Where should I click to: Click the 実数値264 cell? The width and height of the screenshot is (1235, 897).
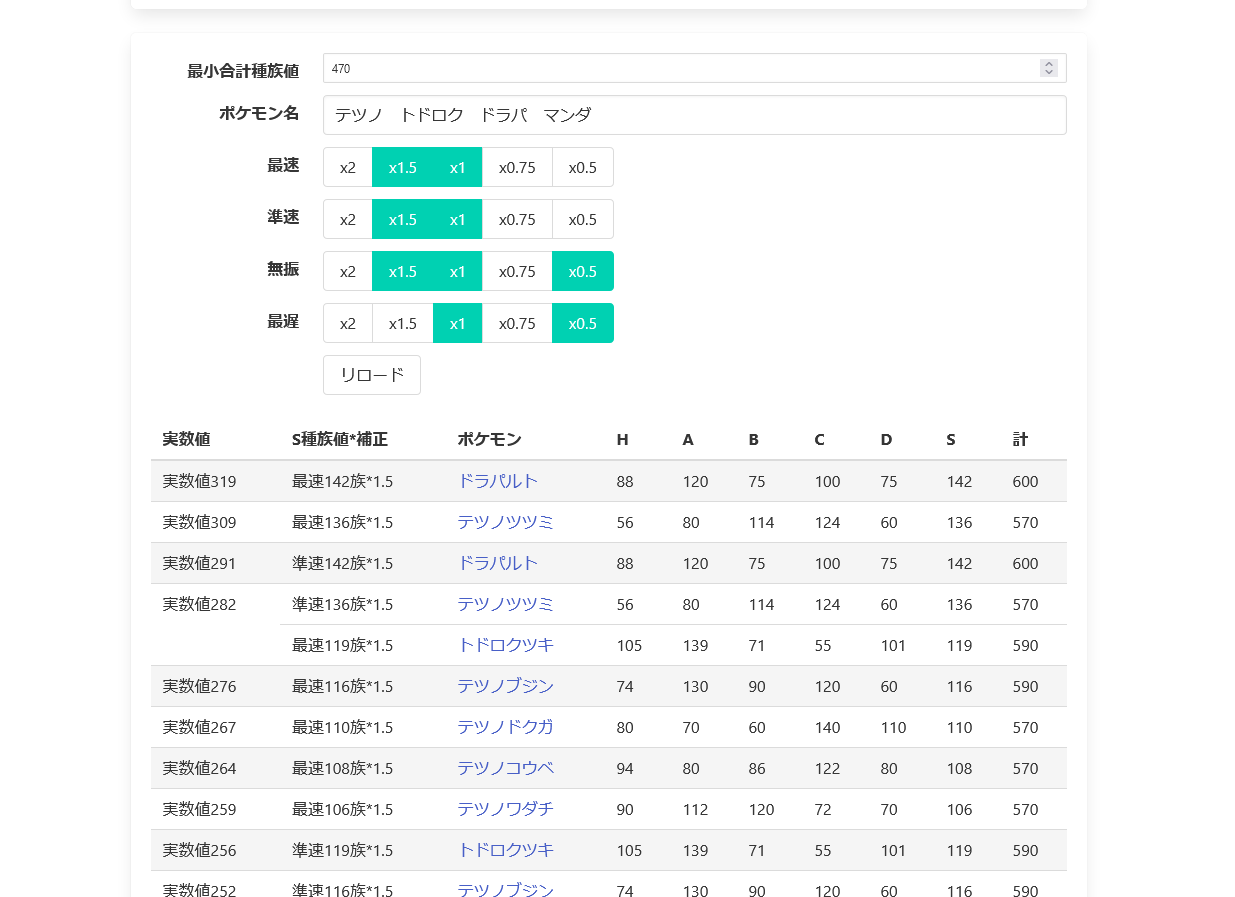coord(215,768)
